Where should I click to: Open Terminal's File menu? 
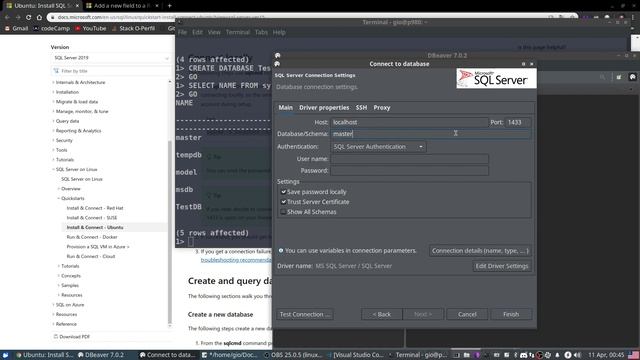click(182, 32)
